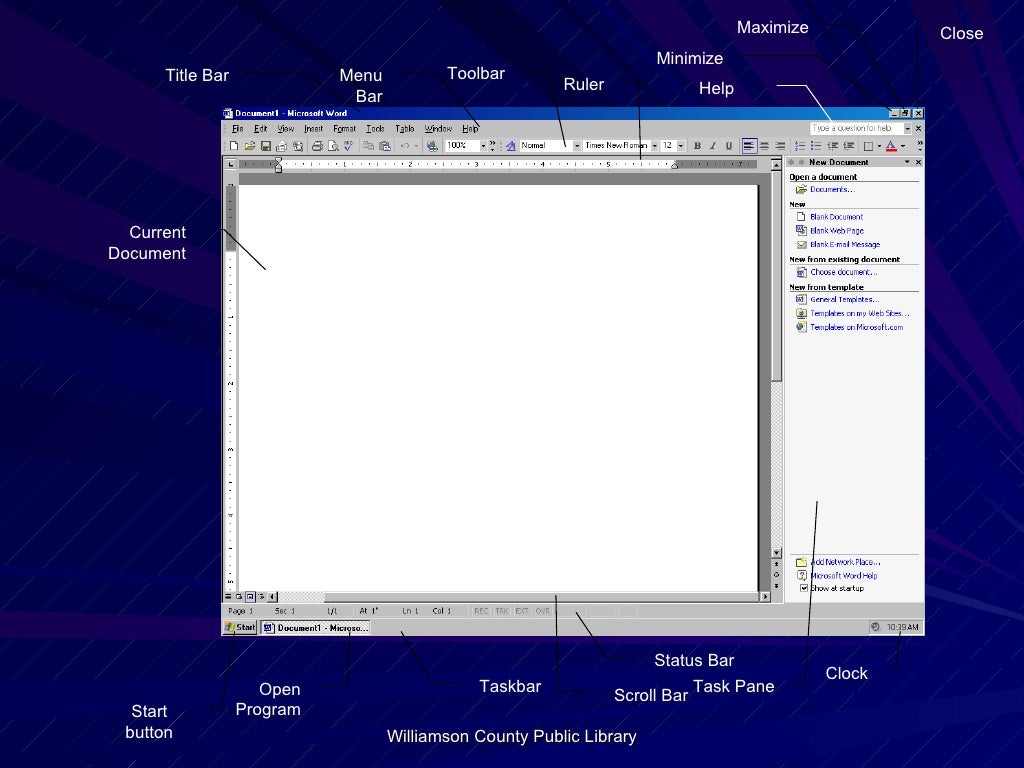Click Templates on Microsoft.com link
Viewport: 1024px width, 768px height.
[856, 327]
